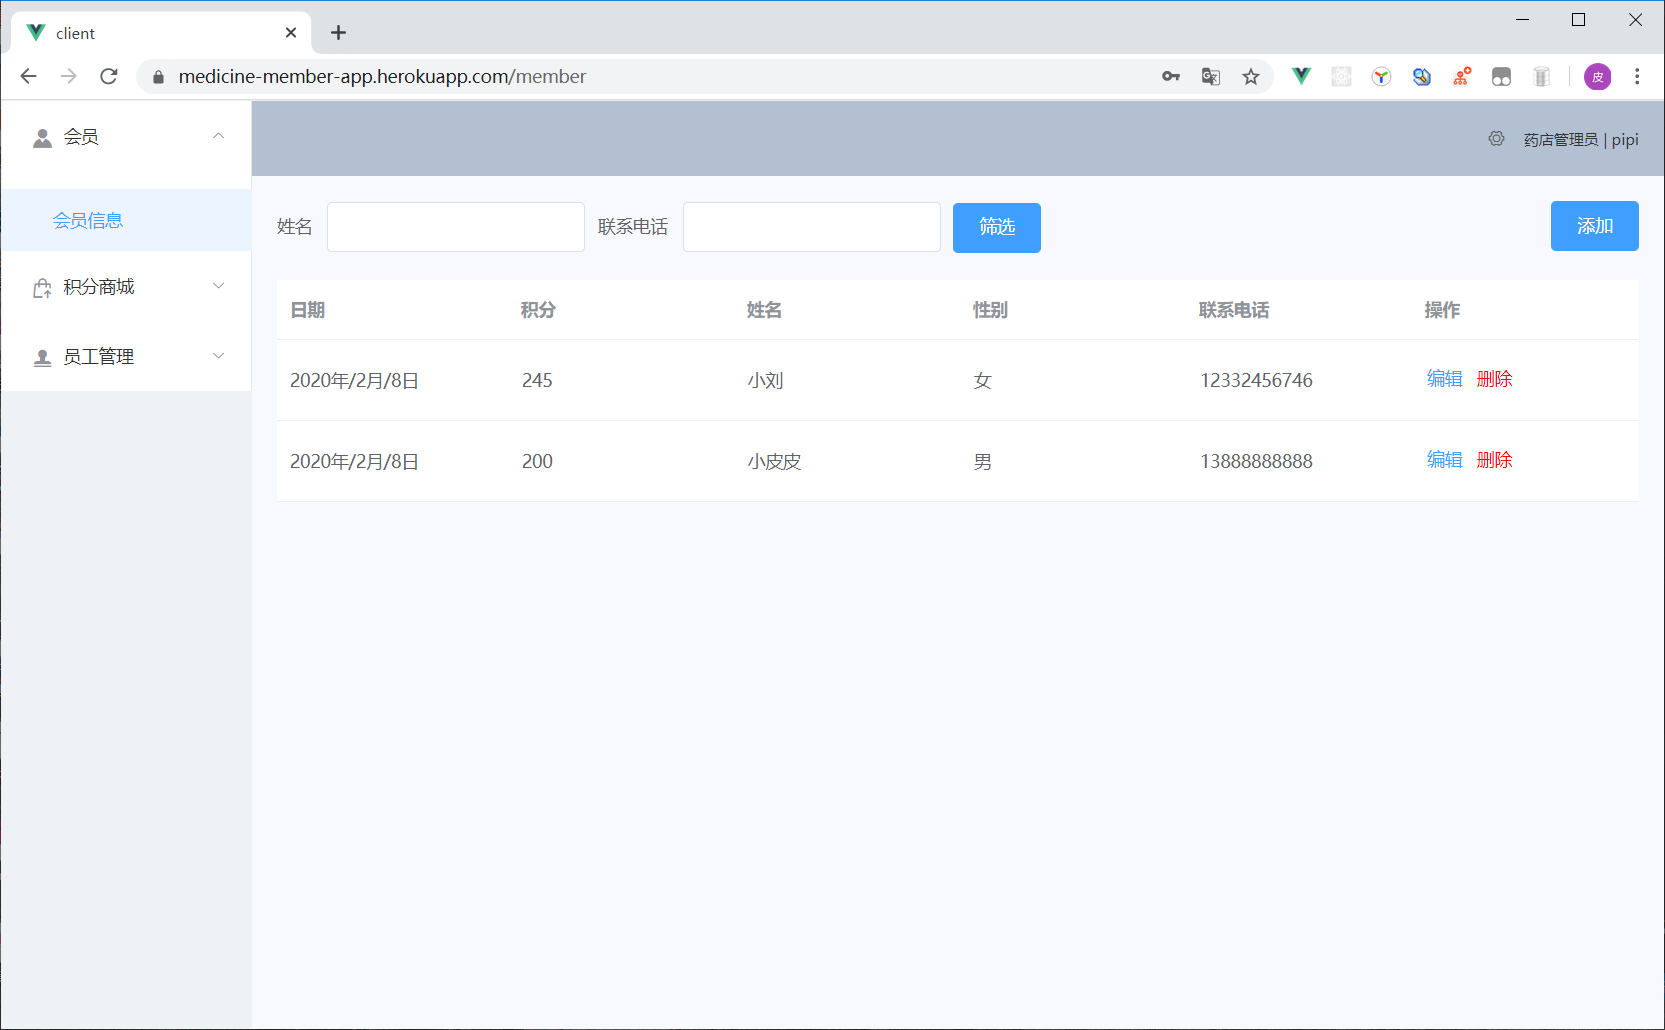Expand the 积分商城 menu chevron
Screen dimensions: 1665x1030
coord(218,286)
